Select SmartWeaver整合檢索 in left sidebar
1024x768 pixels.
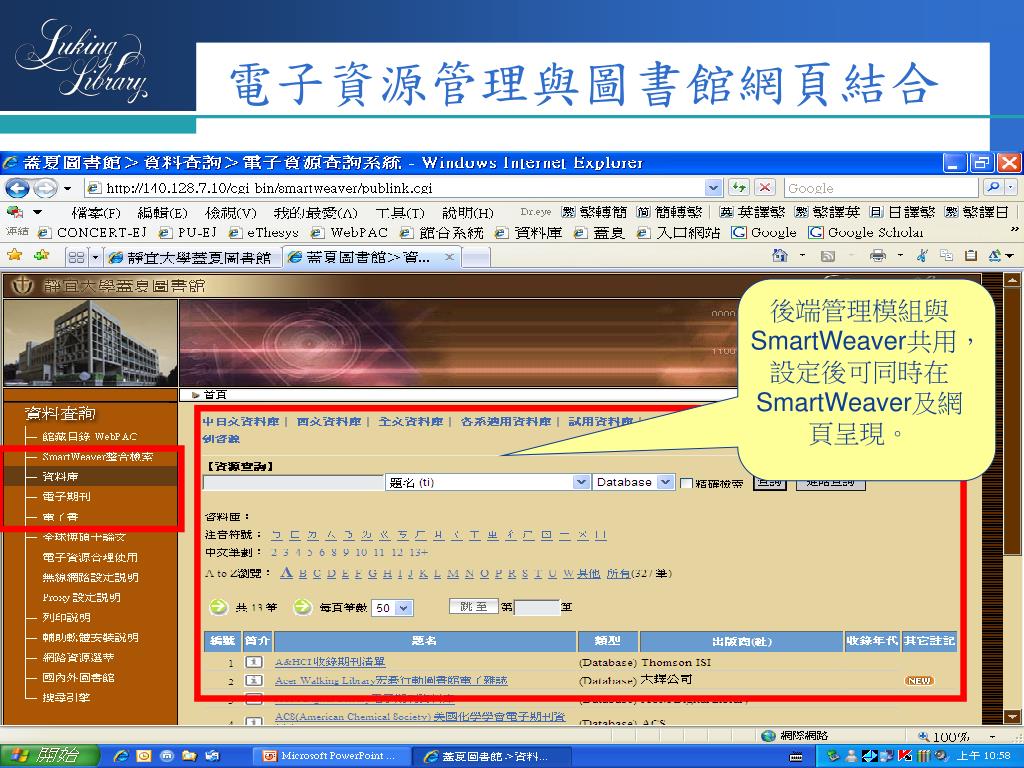pos(97,456)
